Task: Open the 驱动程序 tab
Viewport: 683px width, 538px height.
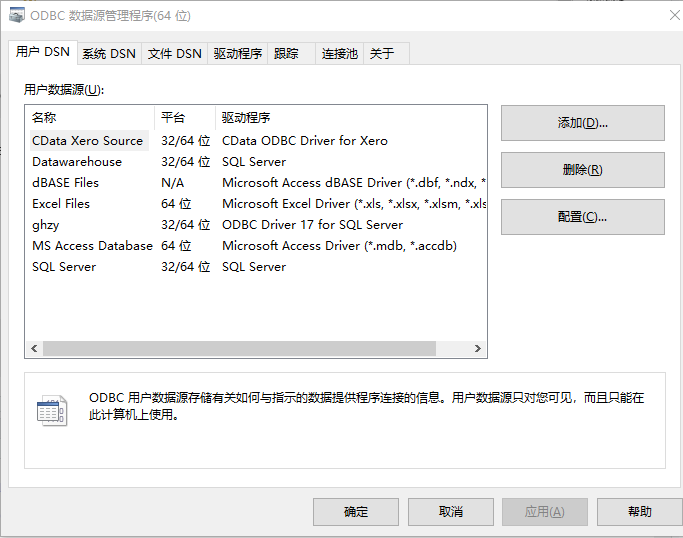Action: (x=237, y=54)
